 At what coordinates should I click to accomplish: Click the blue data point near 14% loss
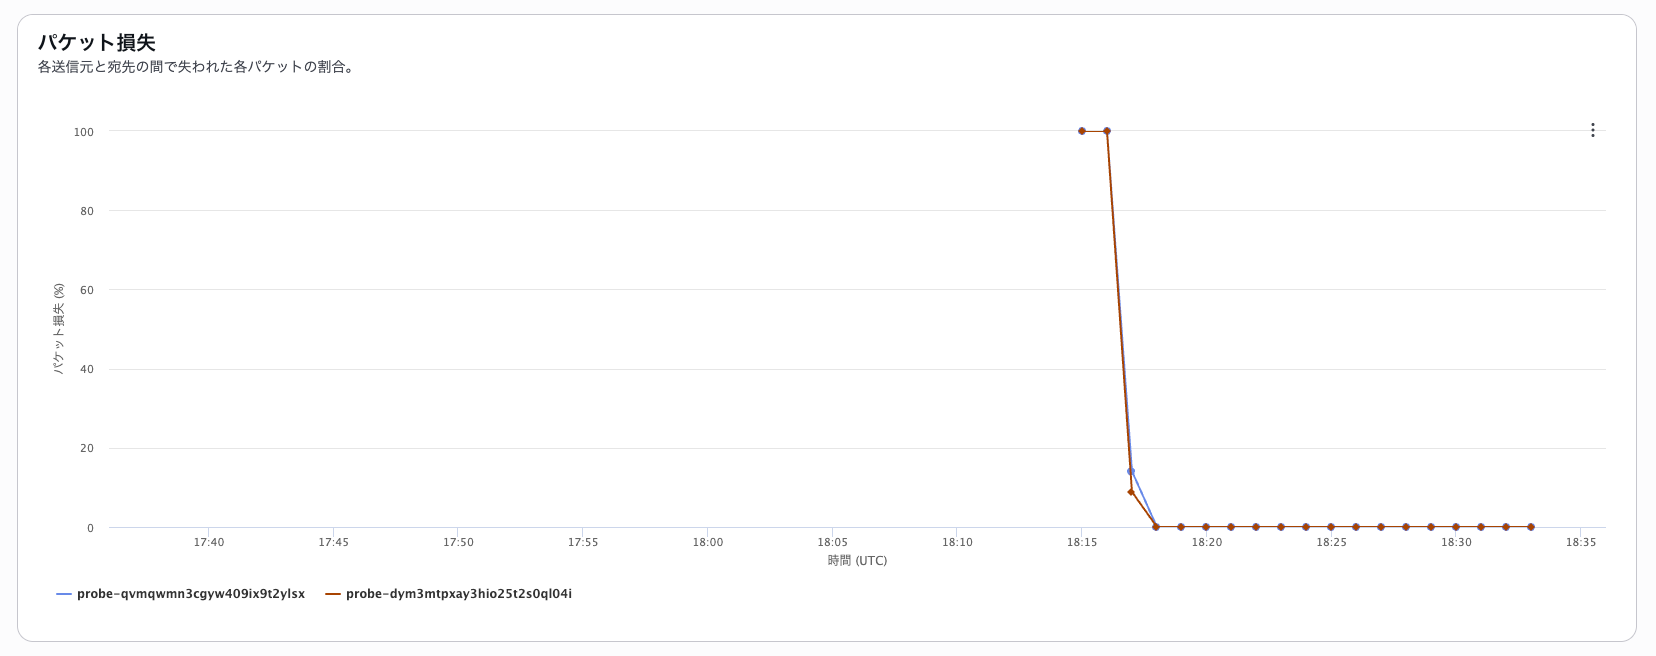(1131, 471)
